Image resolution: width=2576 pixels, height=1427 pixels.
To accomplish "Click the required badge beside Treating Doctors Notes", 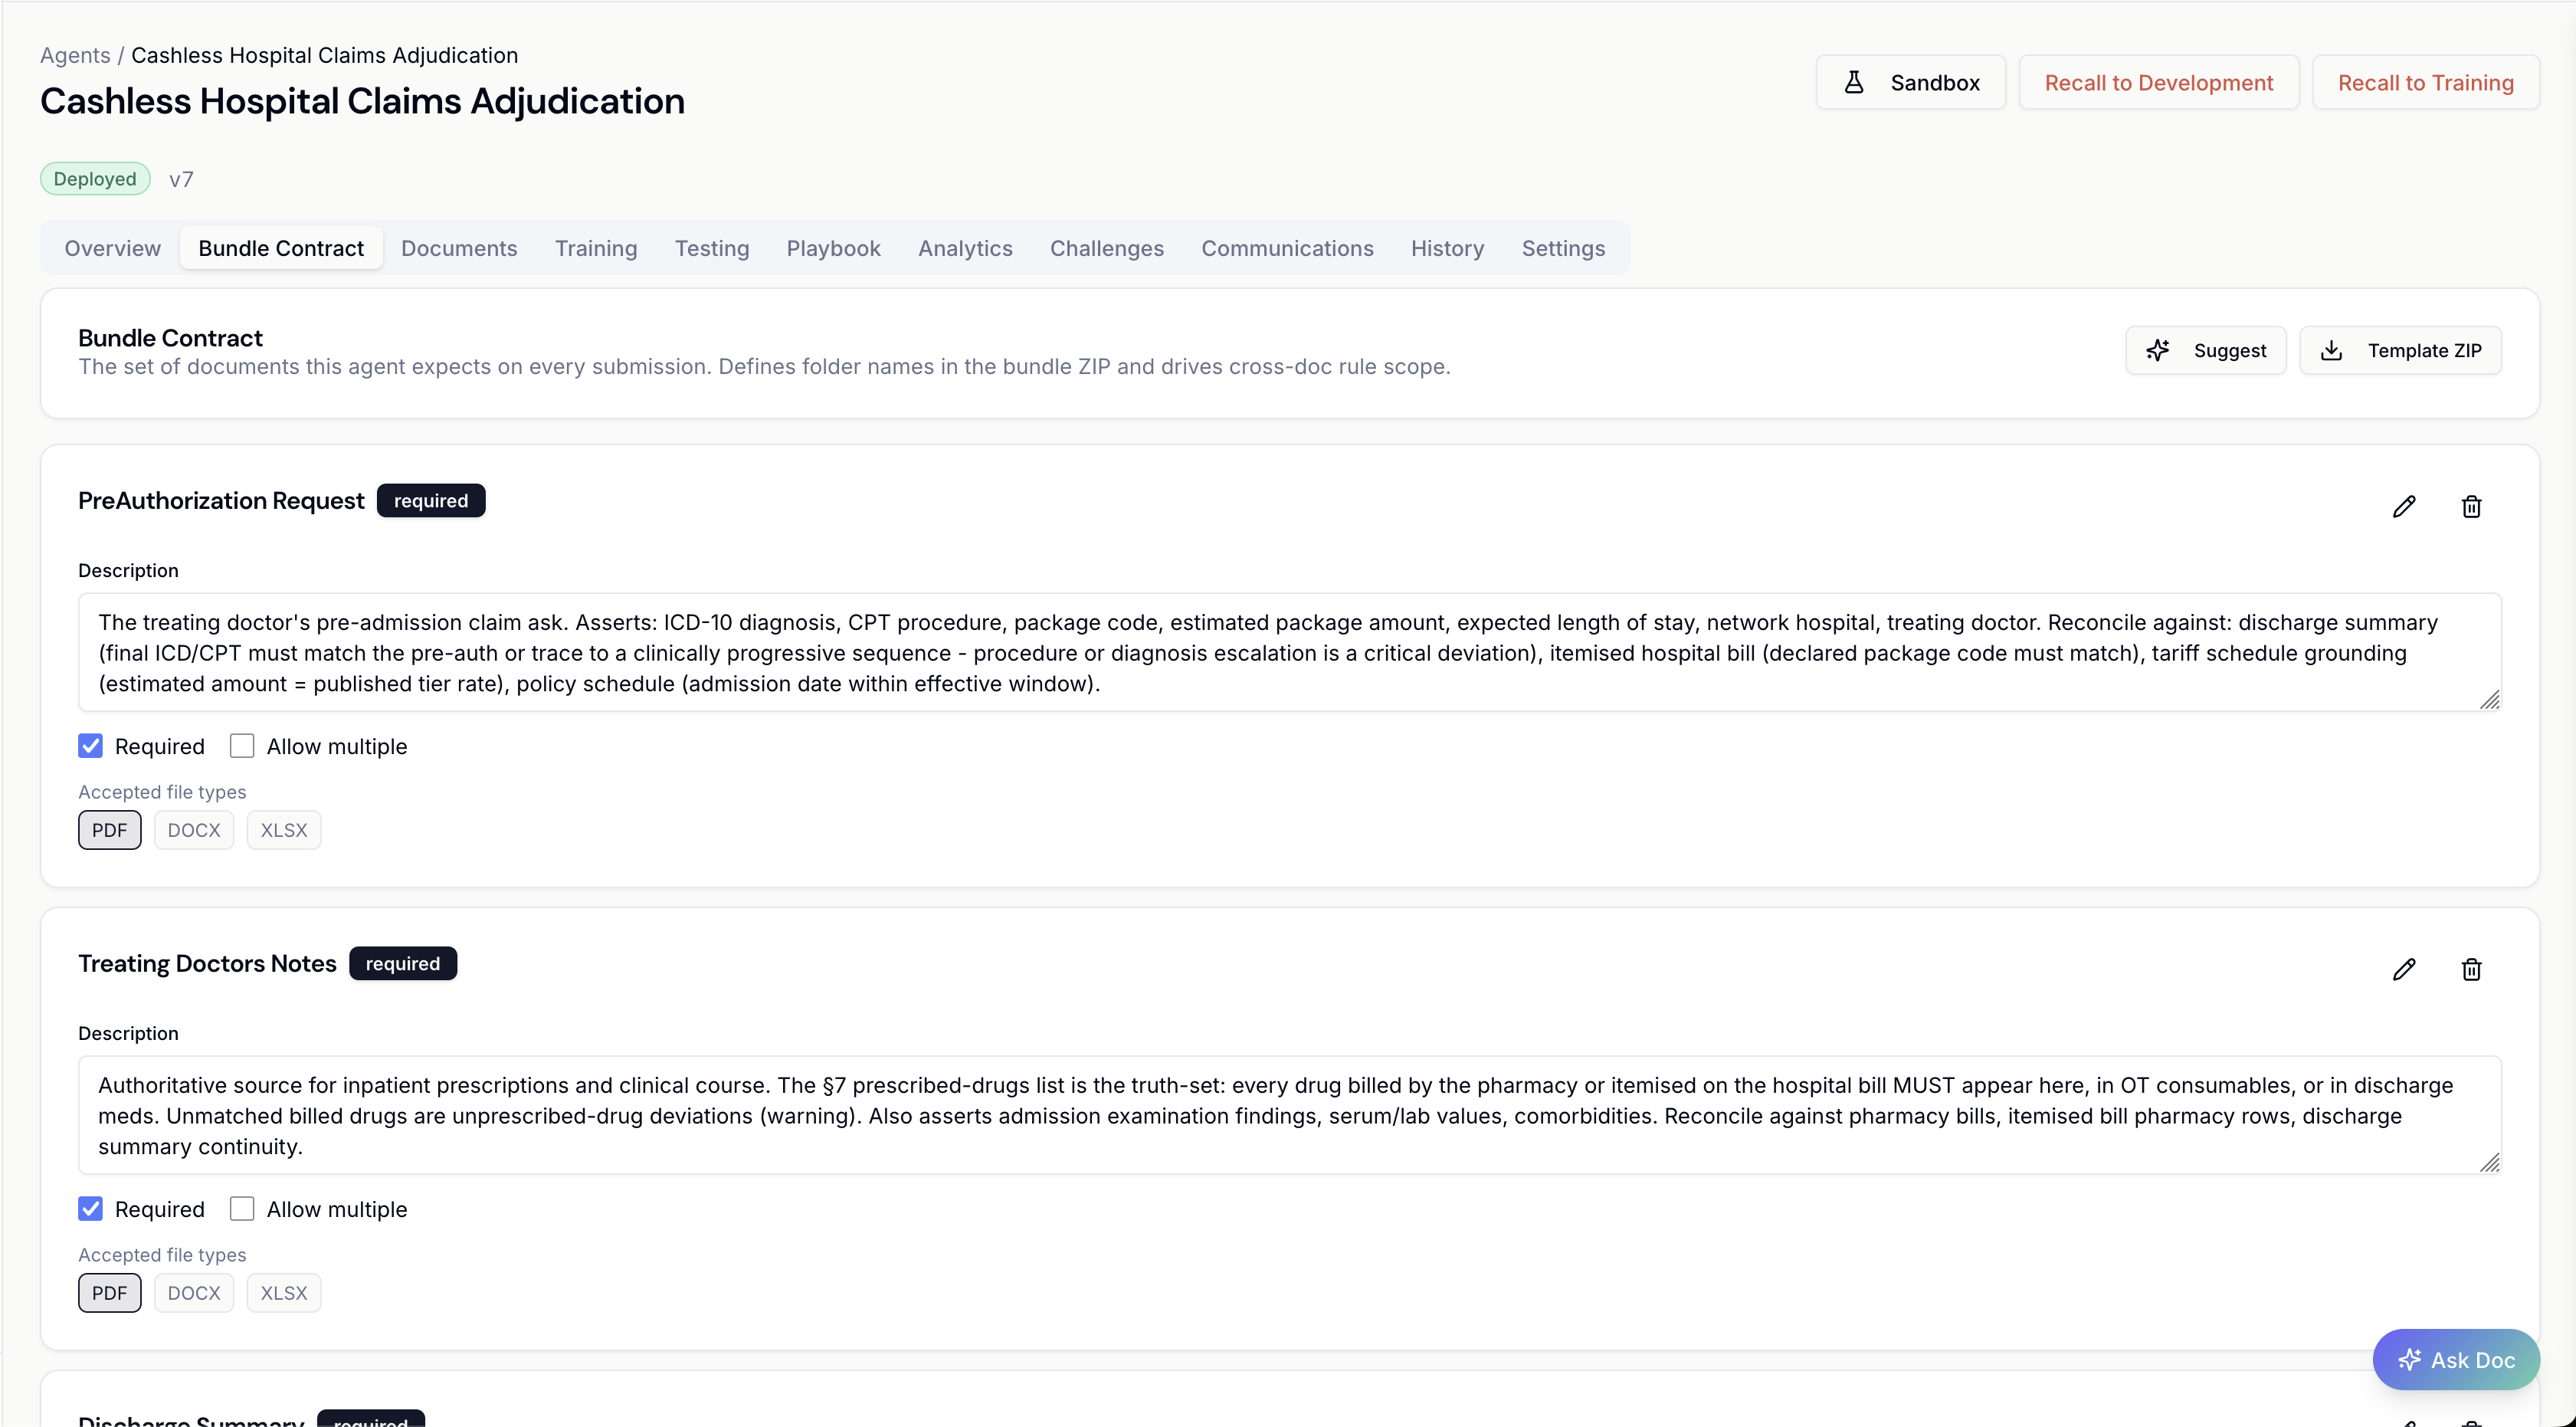I will point(403,964).
